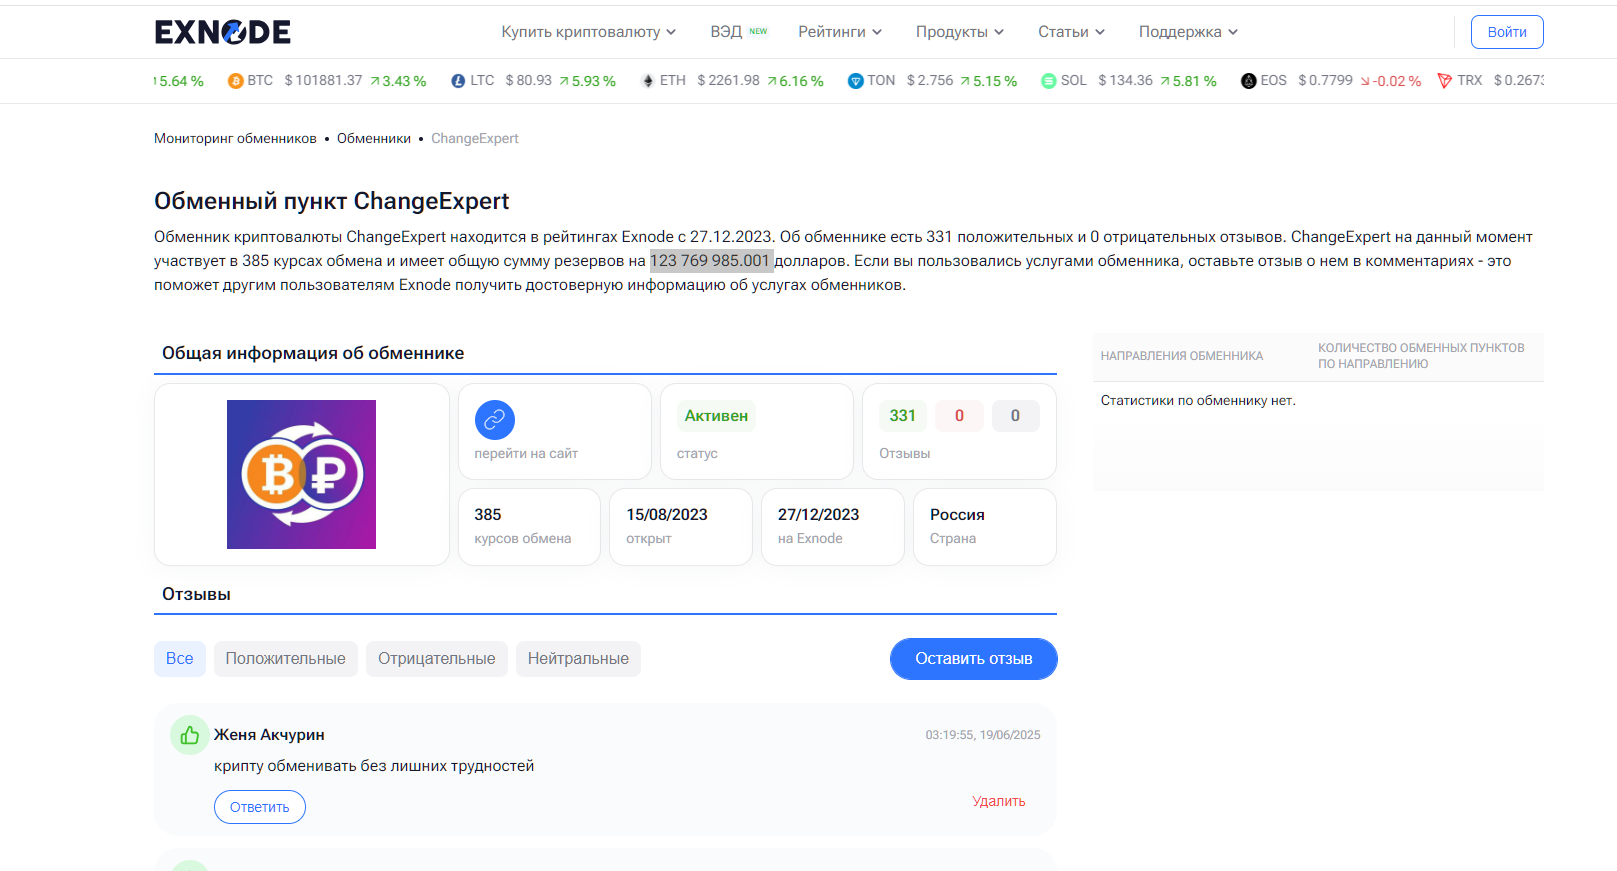This screenshot has width=1617, height=871.
Task: Click the EOS coin icon in ticker
Action: pyautogui.click(x=1248, y=81)
